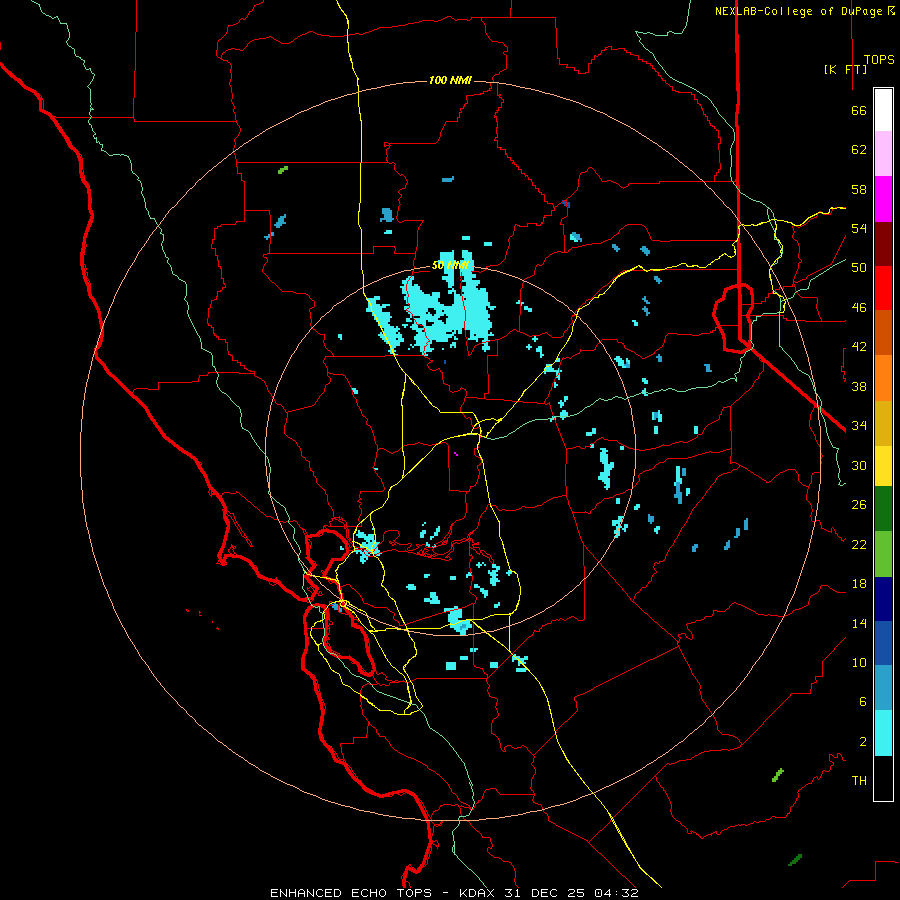Click the 100 NMI range ring label
Screen dimensions: 900x900
(x=450, y=80)
